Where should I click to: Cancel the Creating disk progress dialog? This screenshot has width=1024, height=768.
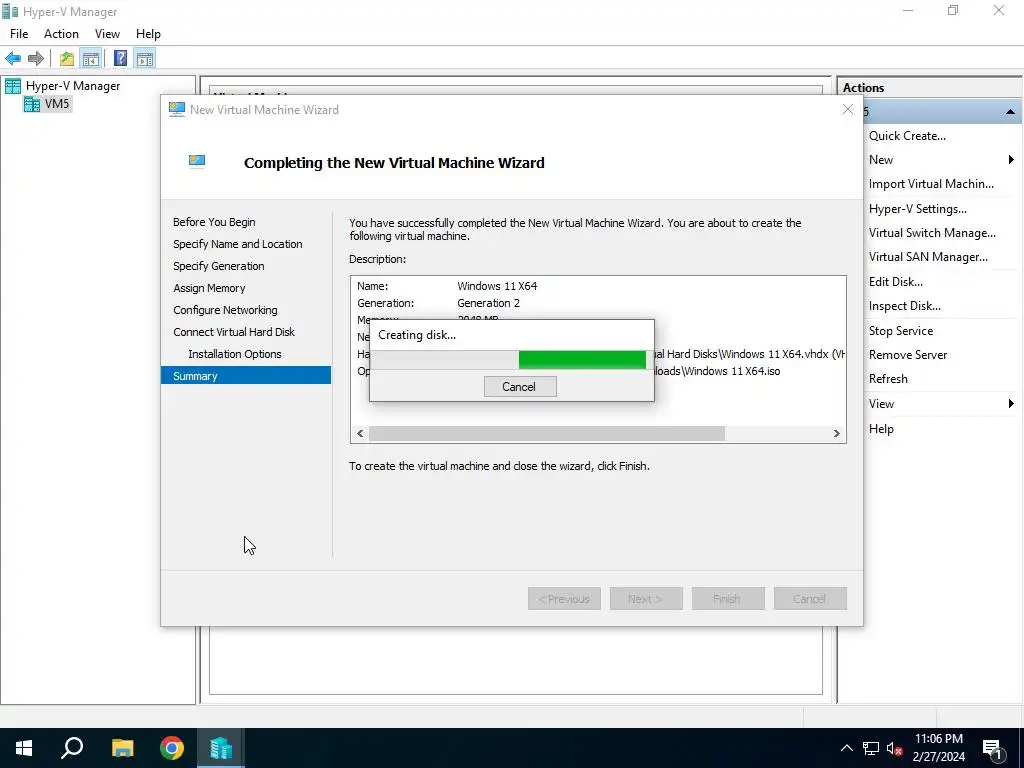(x=520, y=387)
